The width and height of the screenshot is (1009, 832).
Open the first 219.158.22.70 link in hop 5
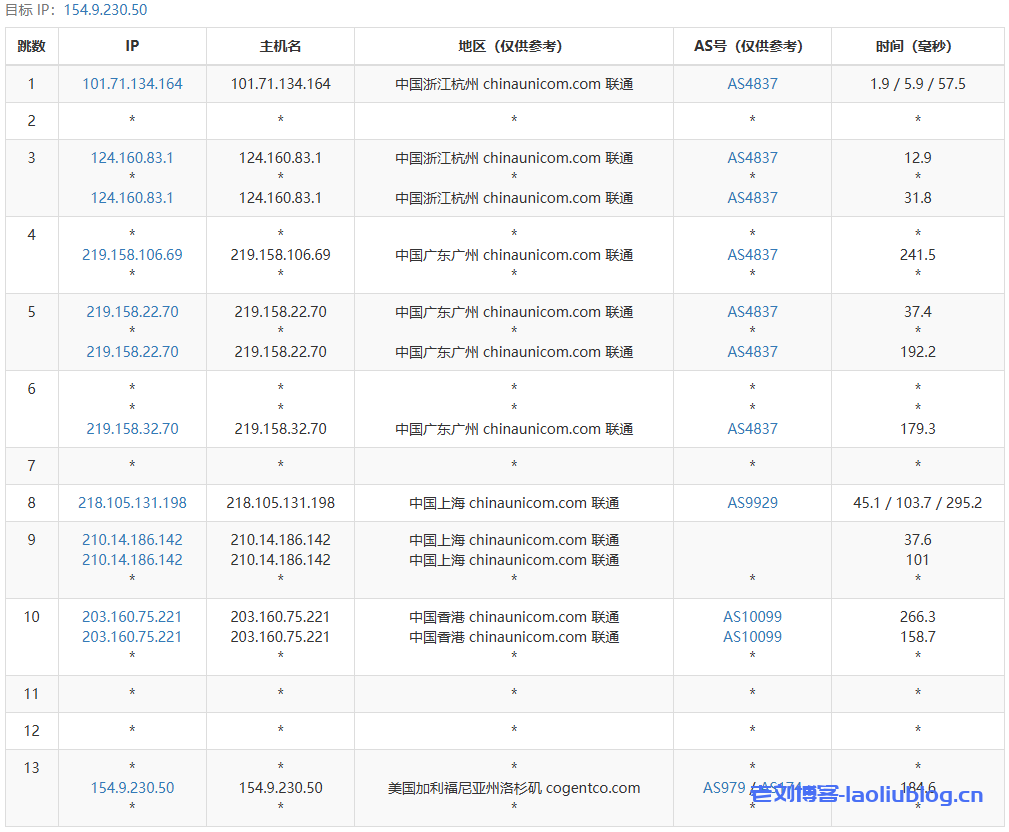pyautogui.click(x=131, y=311)
